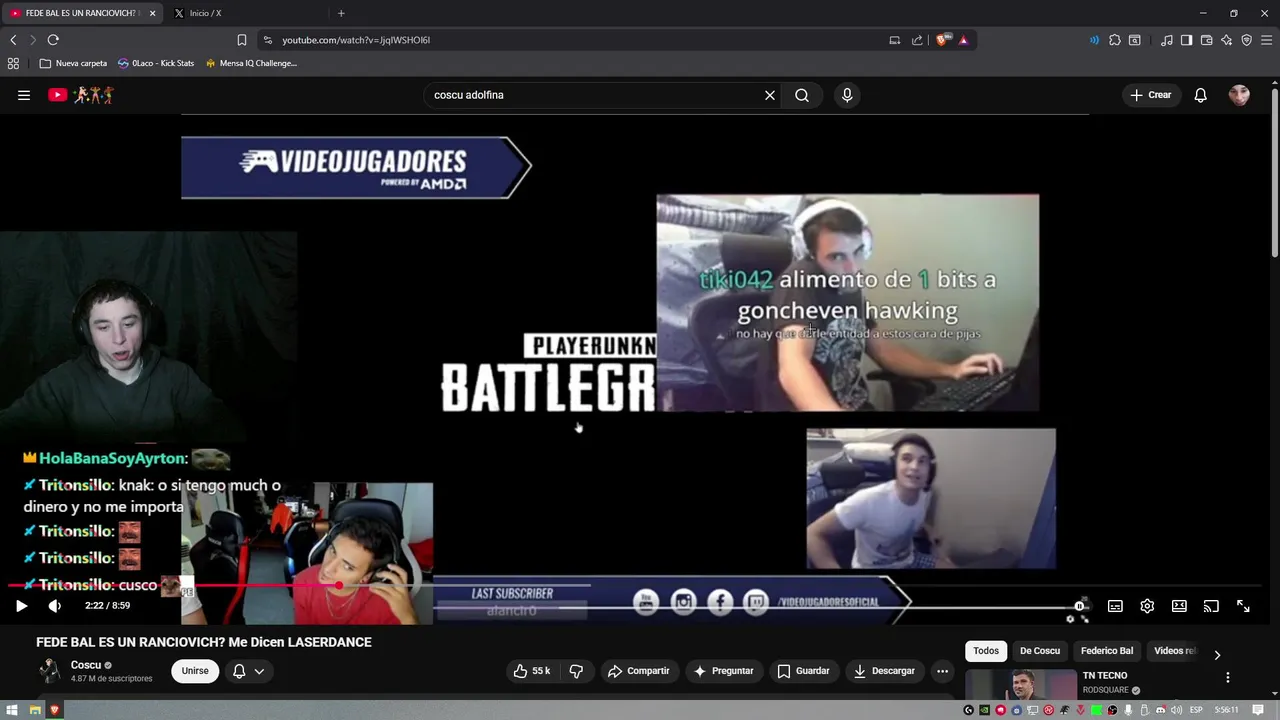Share page from address bar
The image size is (1280, 720).
pyautogui.click(x=917, y=40)
